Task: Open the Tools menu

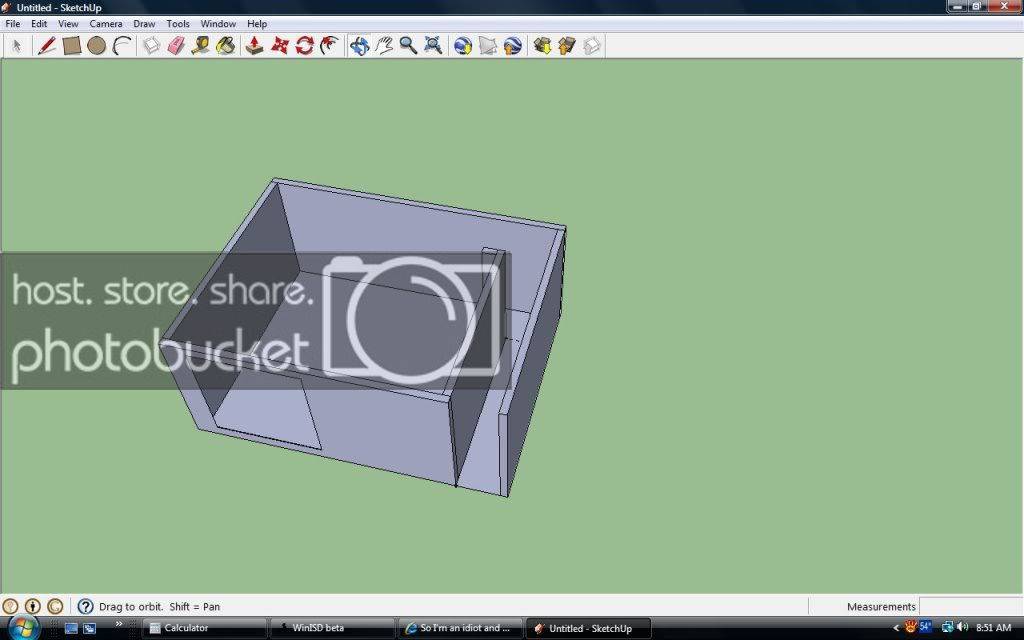Action: point(178,24)
